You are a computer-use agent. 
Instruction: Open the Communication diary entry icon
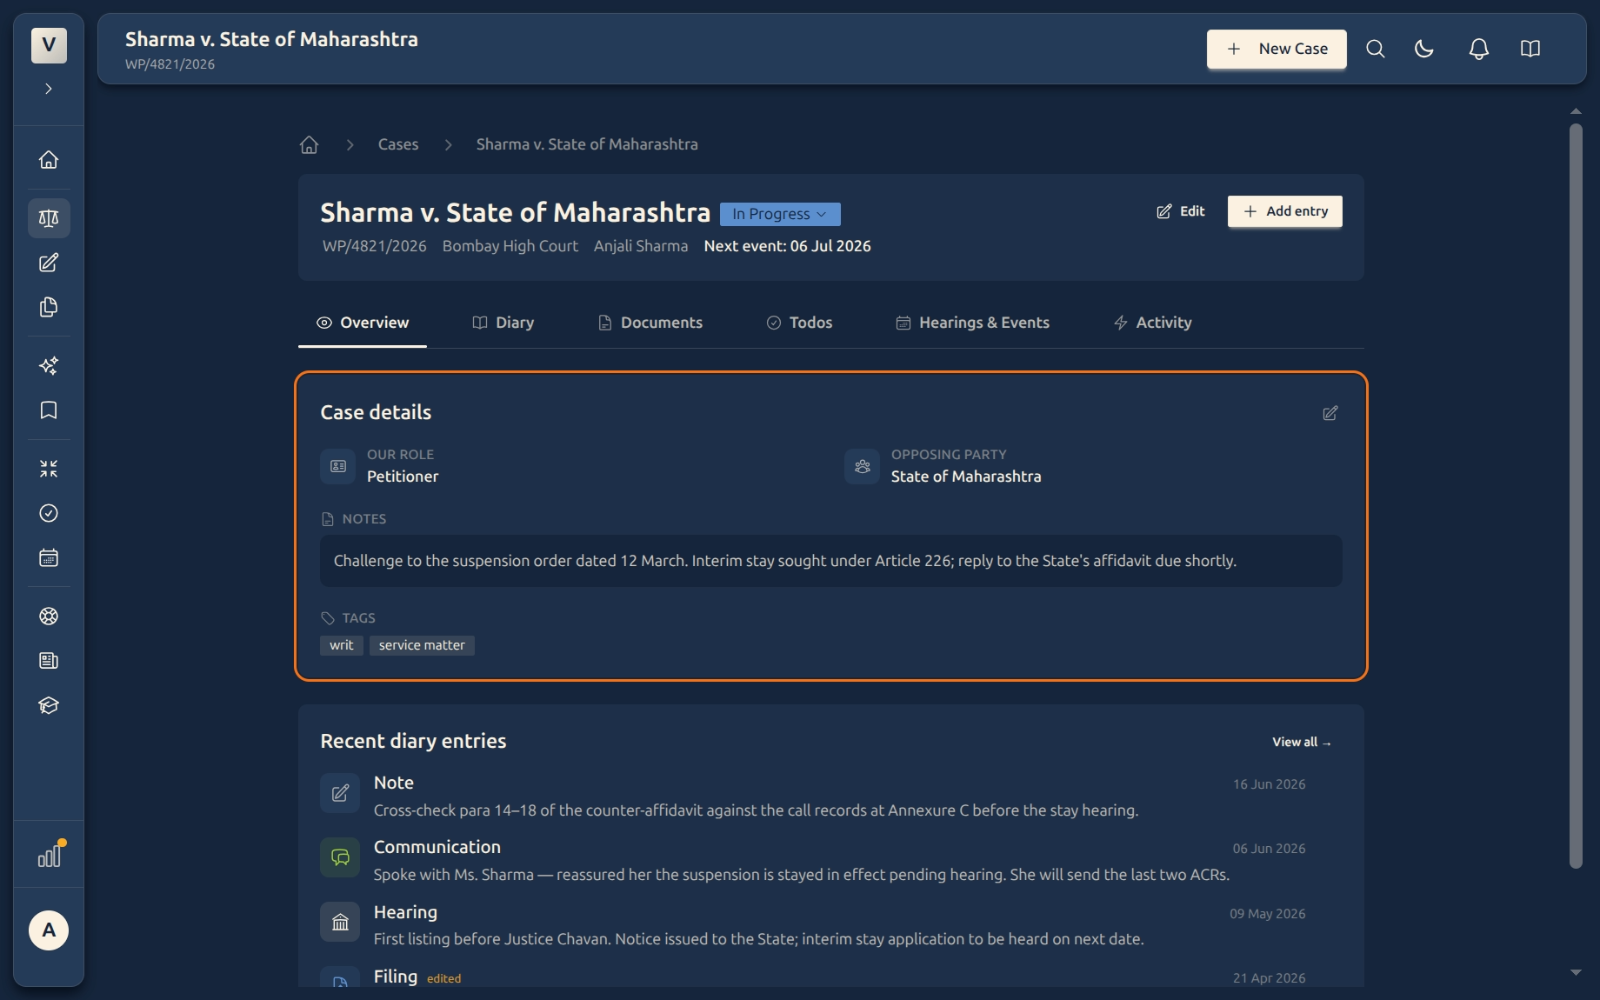click(x=340, y=858)
